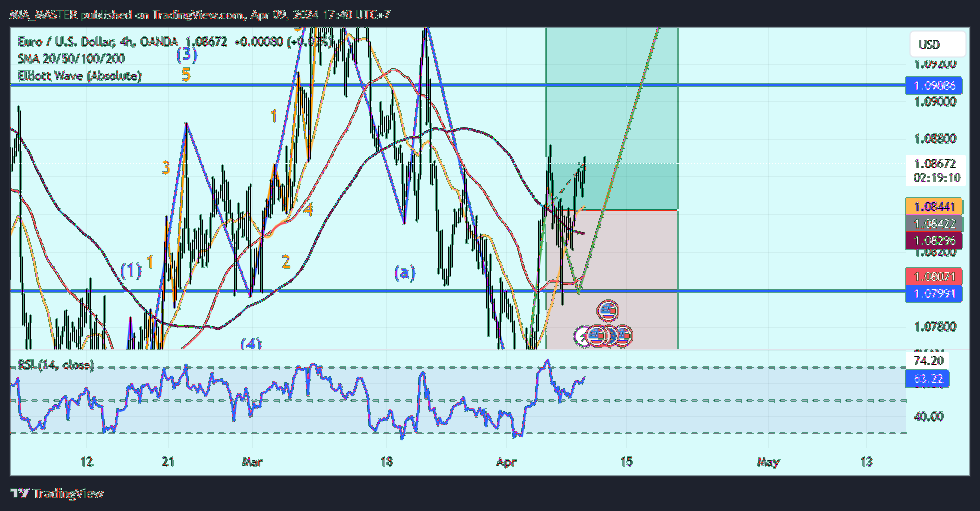Click the RSI upper level label 74.20
This screenshot has width=980, height=511.
928,361
